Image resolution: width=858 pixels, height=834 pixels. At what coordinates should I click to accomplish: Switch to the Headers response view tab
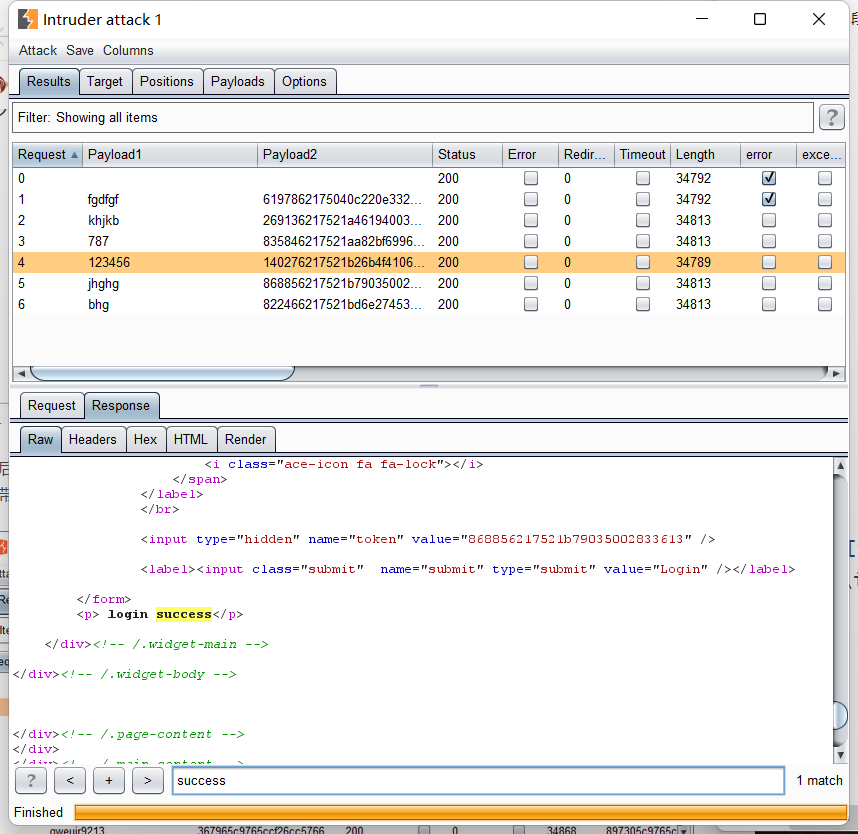pyautogui.click(x=92, y=439)
